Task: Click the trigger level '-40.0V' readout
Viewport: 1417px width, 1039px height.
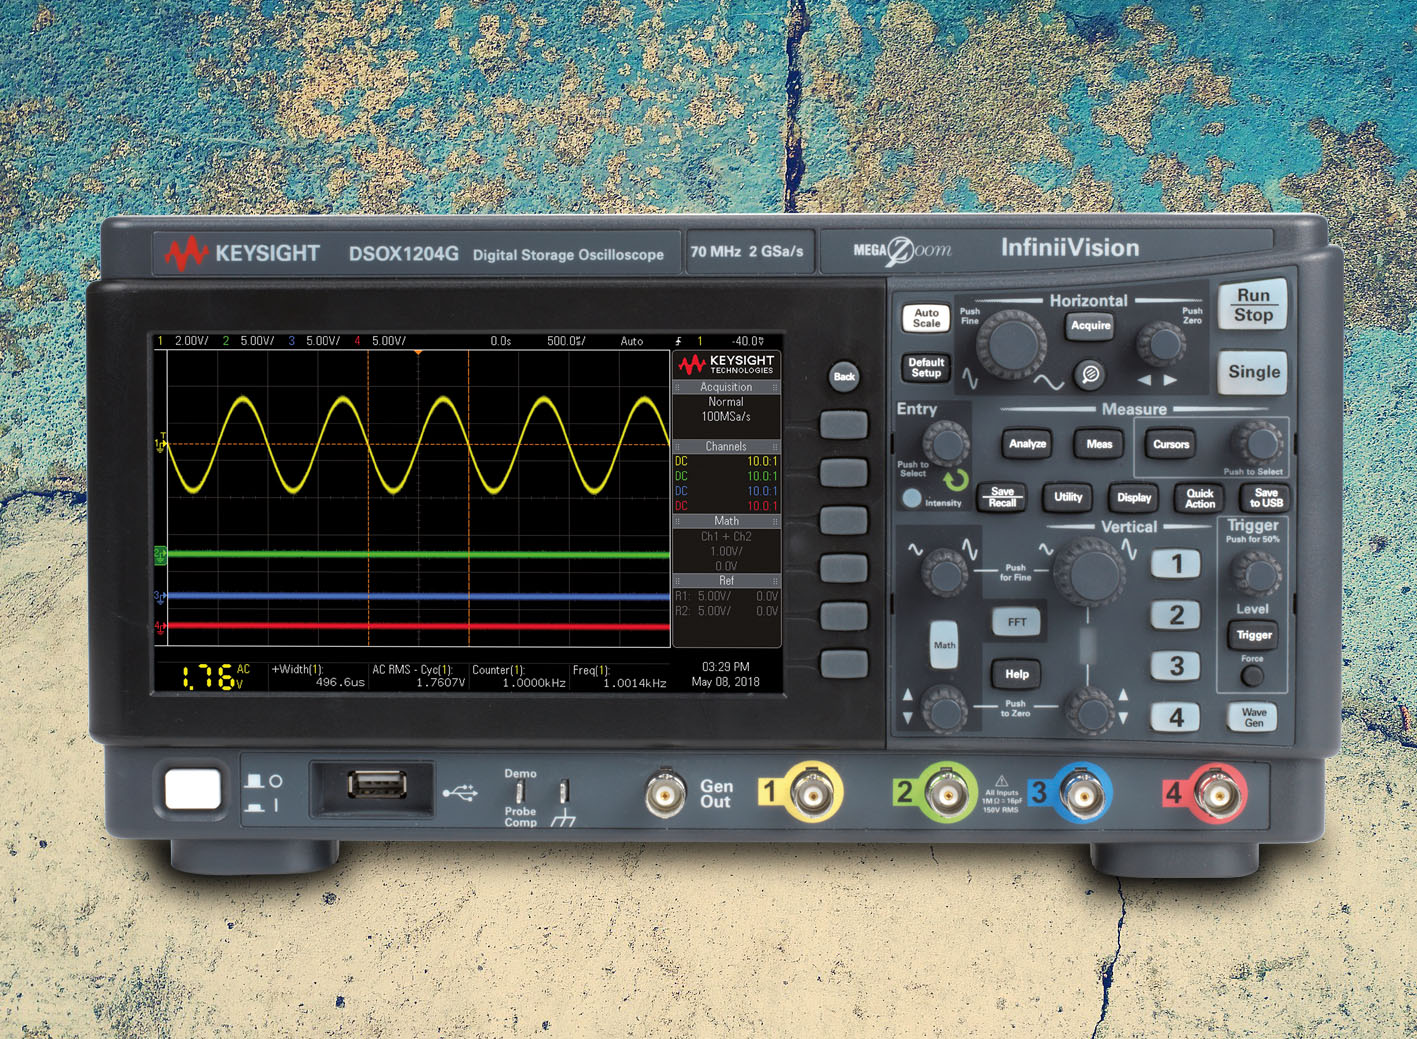Action: point(747,341)
